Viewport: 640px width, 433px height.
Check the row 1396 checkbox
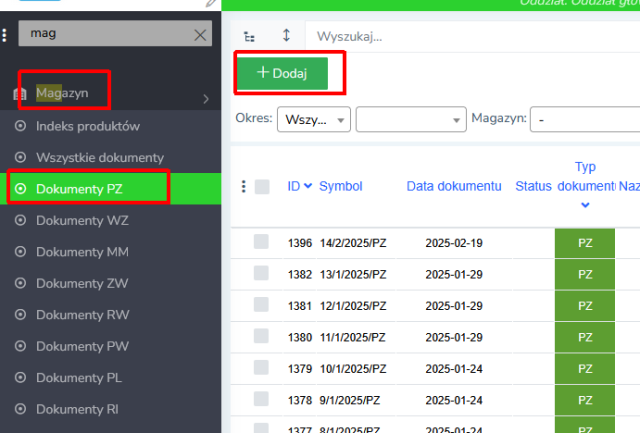click(x=261, y=241)
